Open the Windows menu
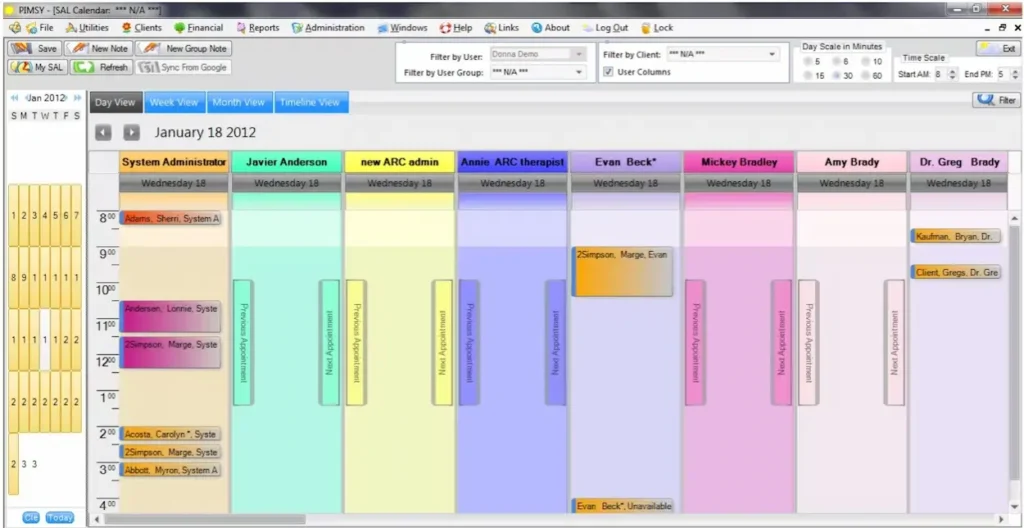This screenshot has height=528, width=1024. pyautogui.click(x=409, y=28)
